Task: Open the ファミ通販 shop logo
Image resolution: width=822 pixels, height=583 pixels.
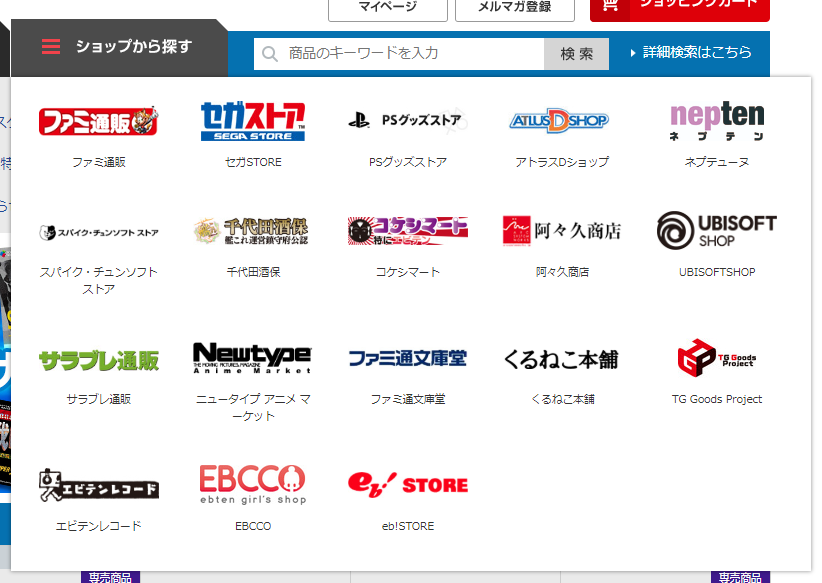Action: pos(99,121)
